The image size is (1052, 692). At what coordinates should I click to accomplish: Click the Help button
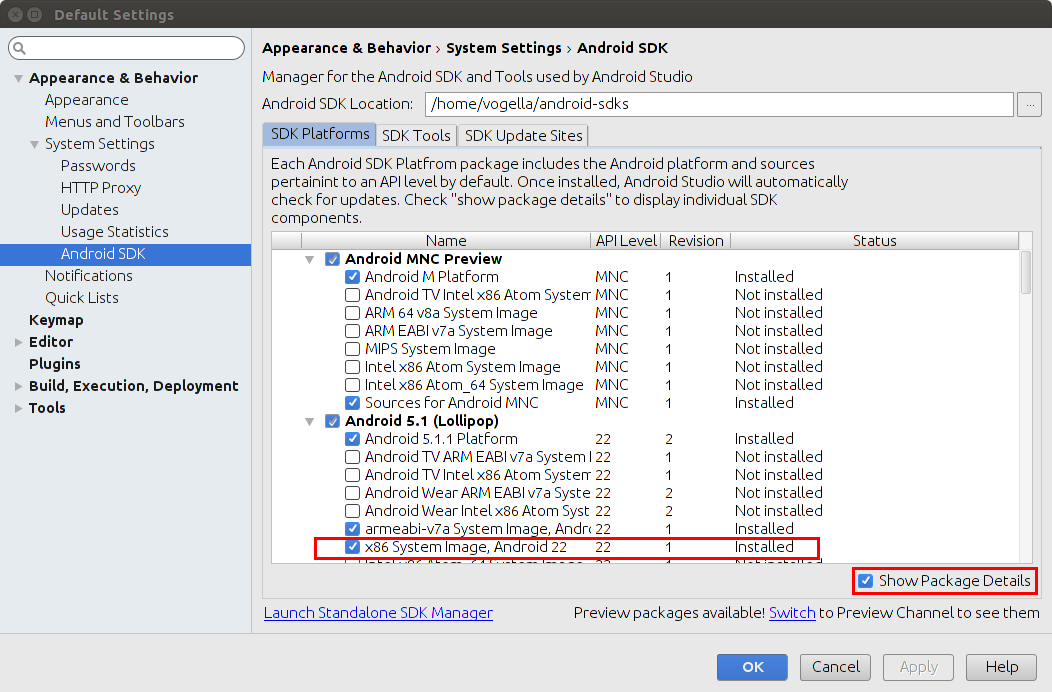coord(1002,667)
